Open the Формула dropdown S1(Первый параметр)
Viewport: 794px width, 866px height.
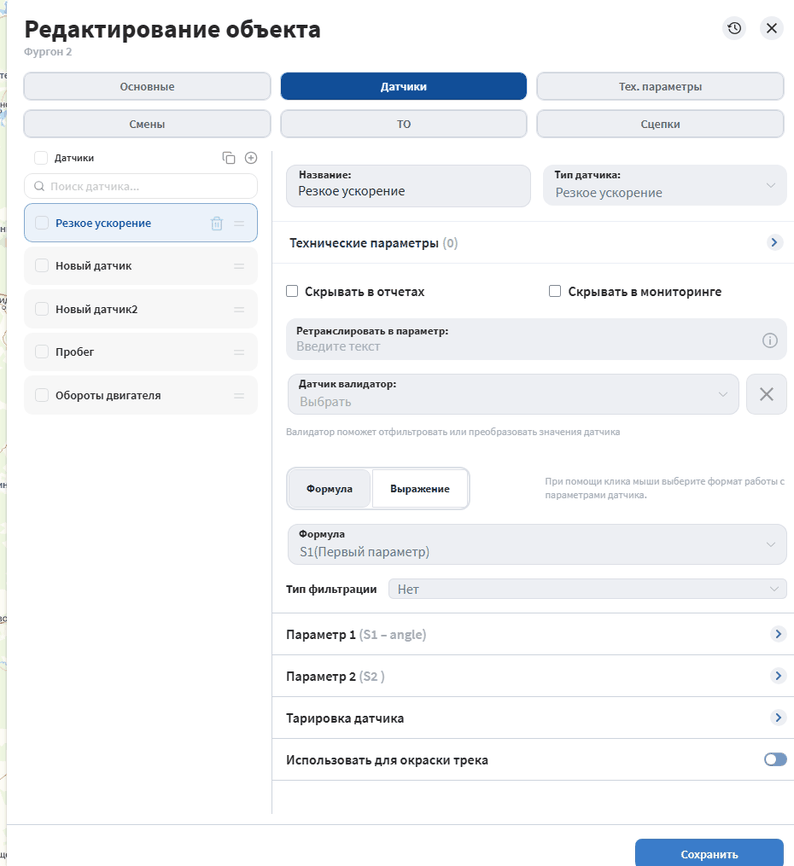pyautogui.click(x=537, y=545)
